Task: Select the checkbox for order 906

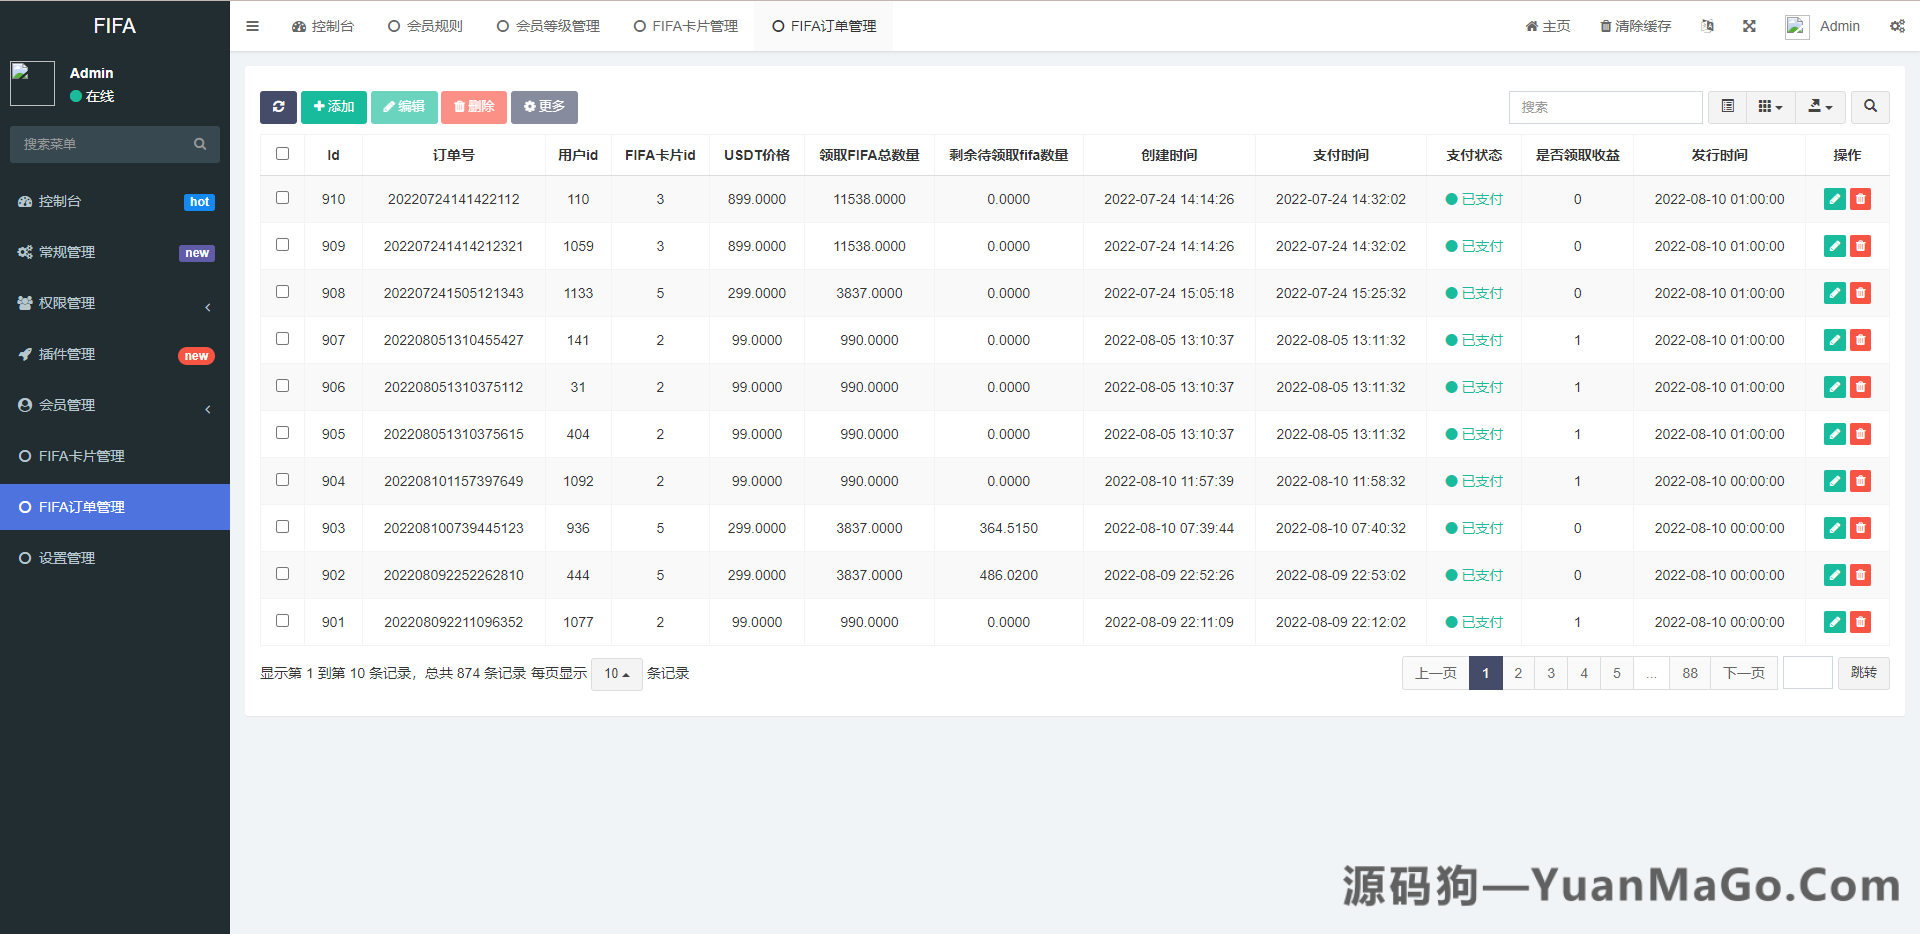Action: click(x=282, y=385)
